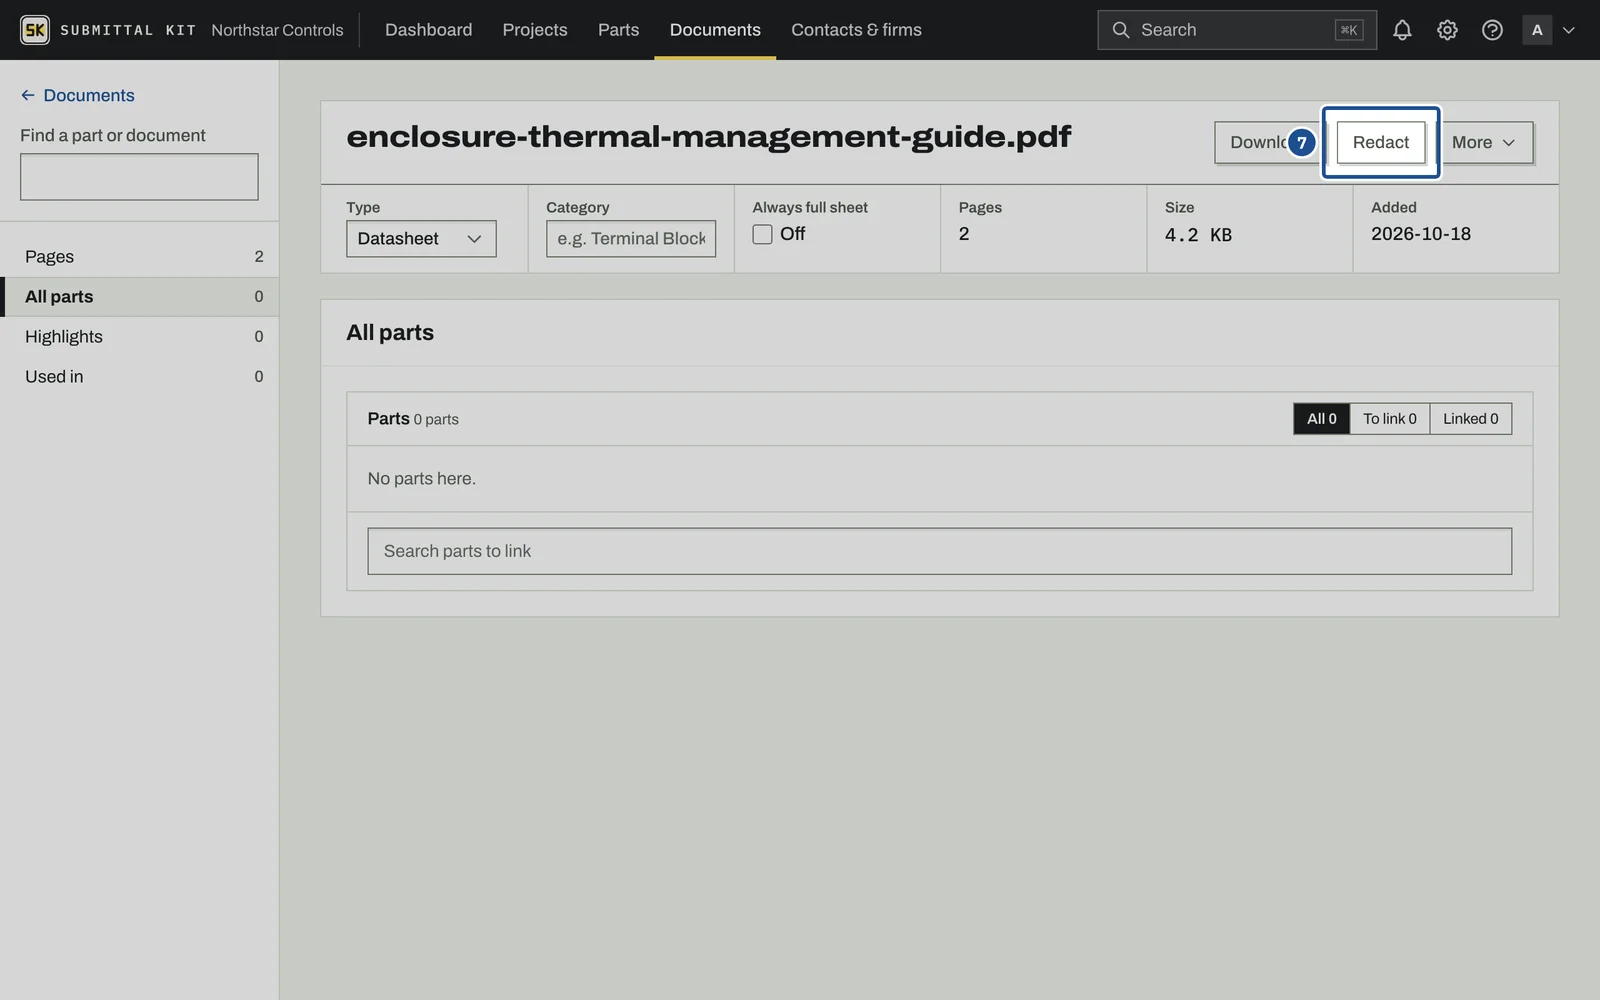
Task: Filter parts by All 0
Action: (1321, 419)
